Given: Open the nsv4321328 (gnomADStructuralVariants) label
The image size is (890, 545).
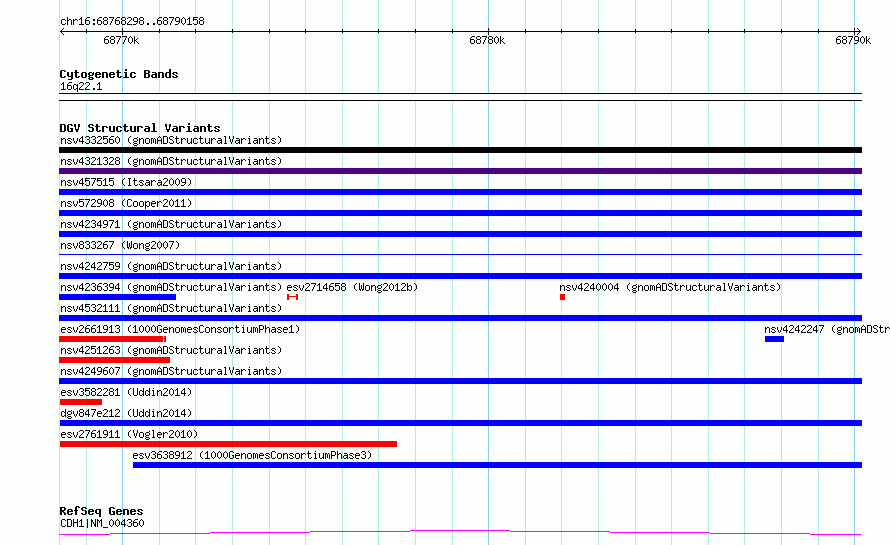Looking at the screenshot, I should (171, 161).
